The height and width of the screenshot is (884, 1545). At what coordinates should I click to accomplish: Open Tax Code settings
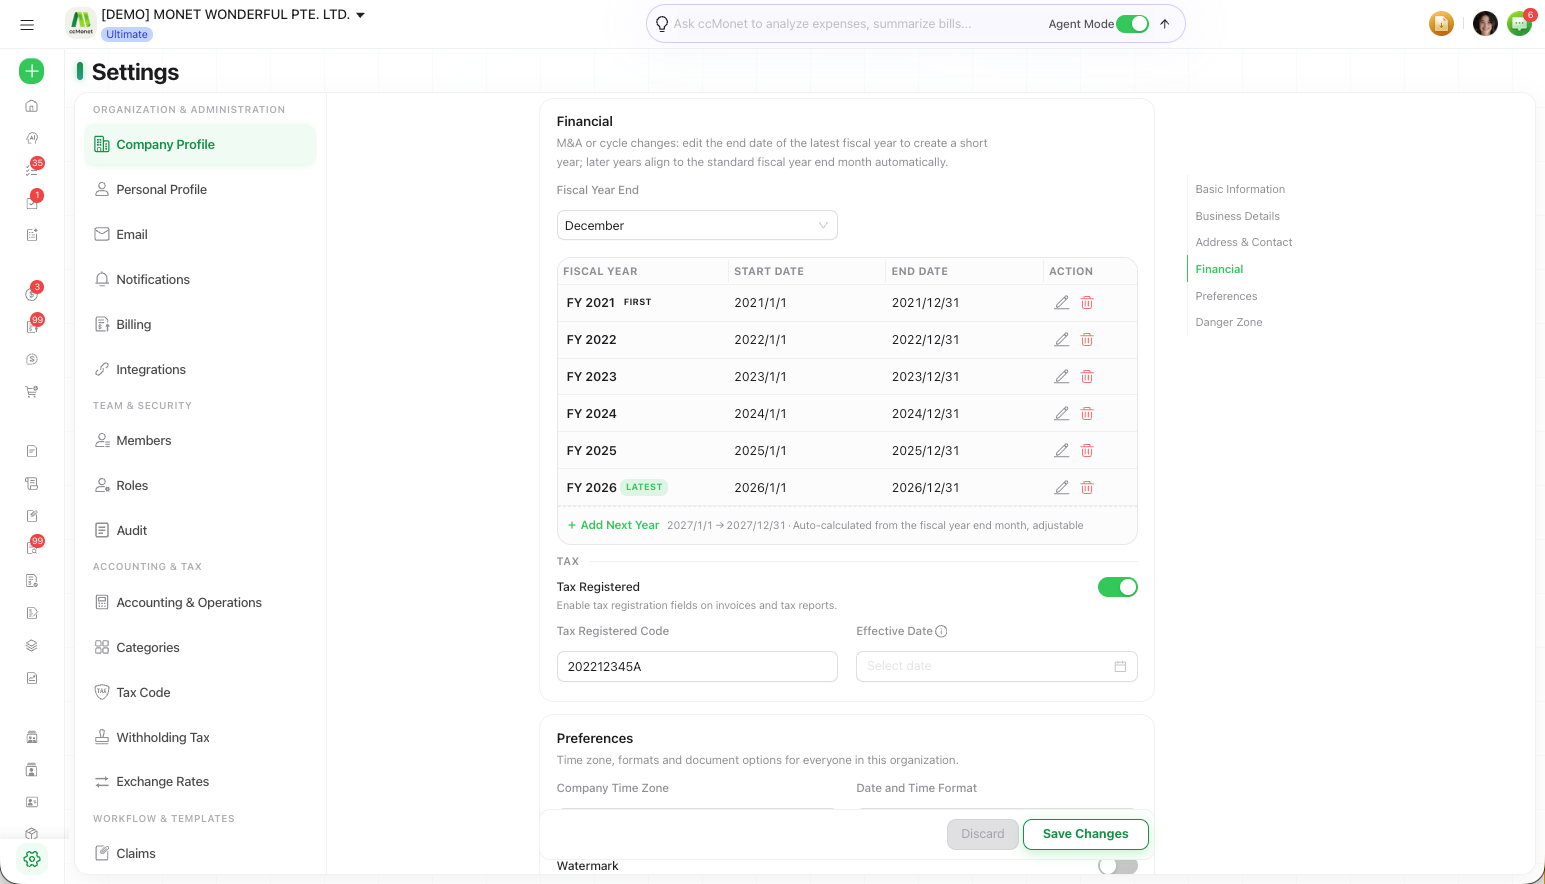(x=200, y=693)
